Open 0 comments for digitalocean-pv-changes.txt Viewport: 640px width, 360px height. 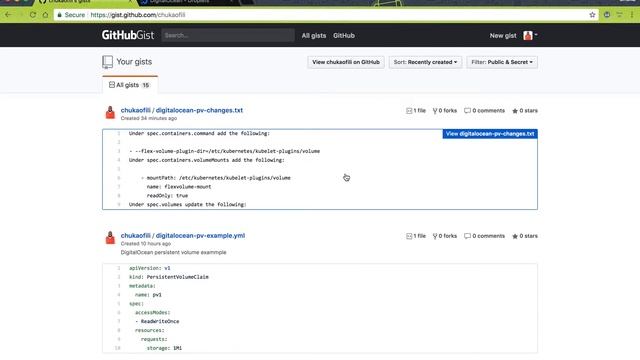pos(484,111)
